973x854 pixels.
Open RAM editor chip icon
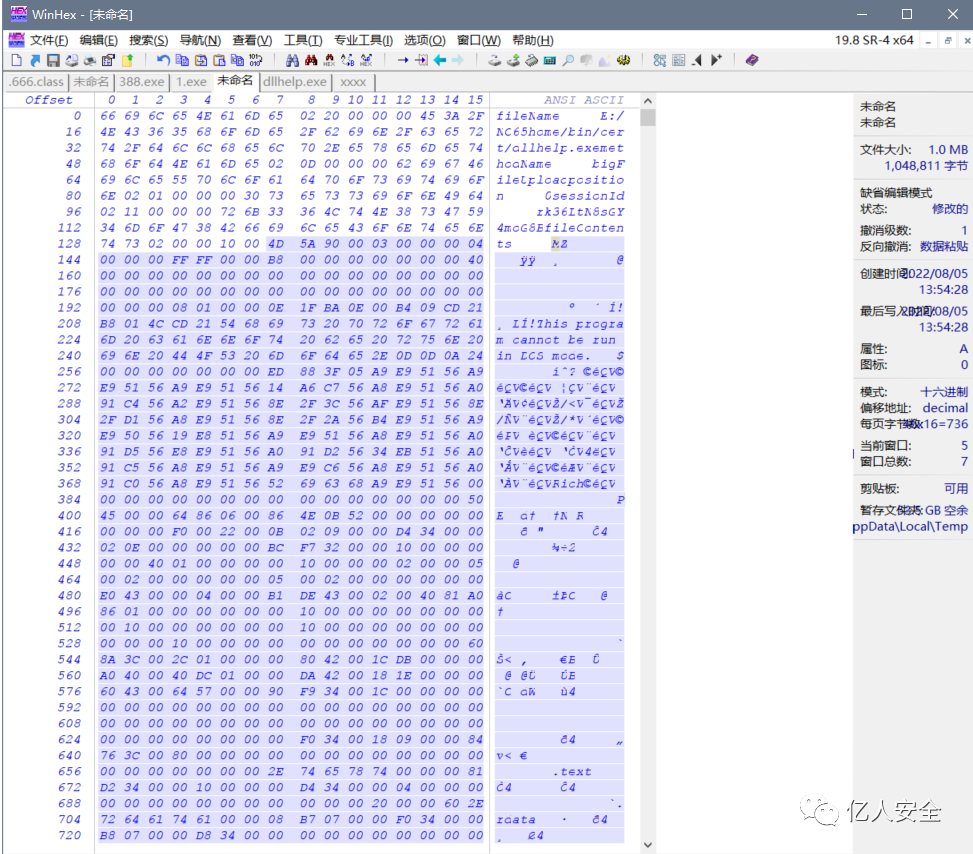[x=532, y=60]
